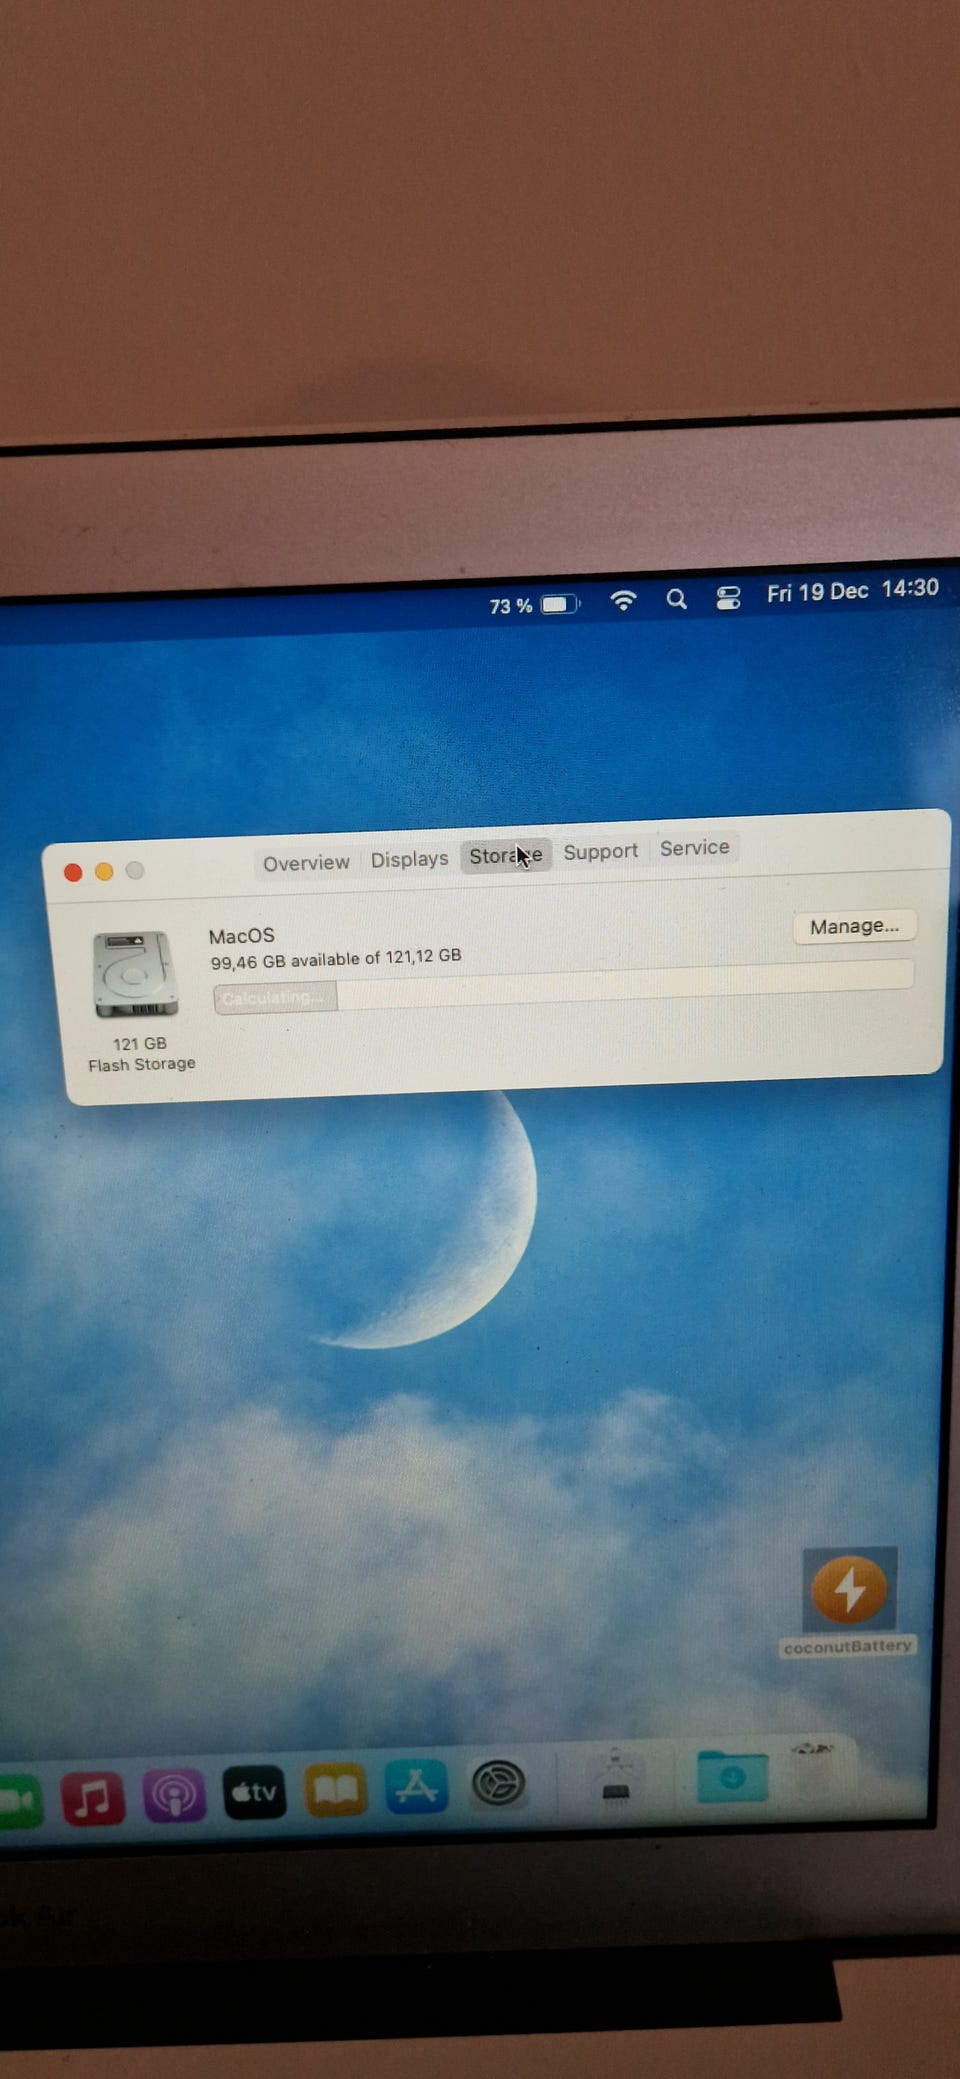Switch to the Displays tab

(x=409, y=859)
